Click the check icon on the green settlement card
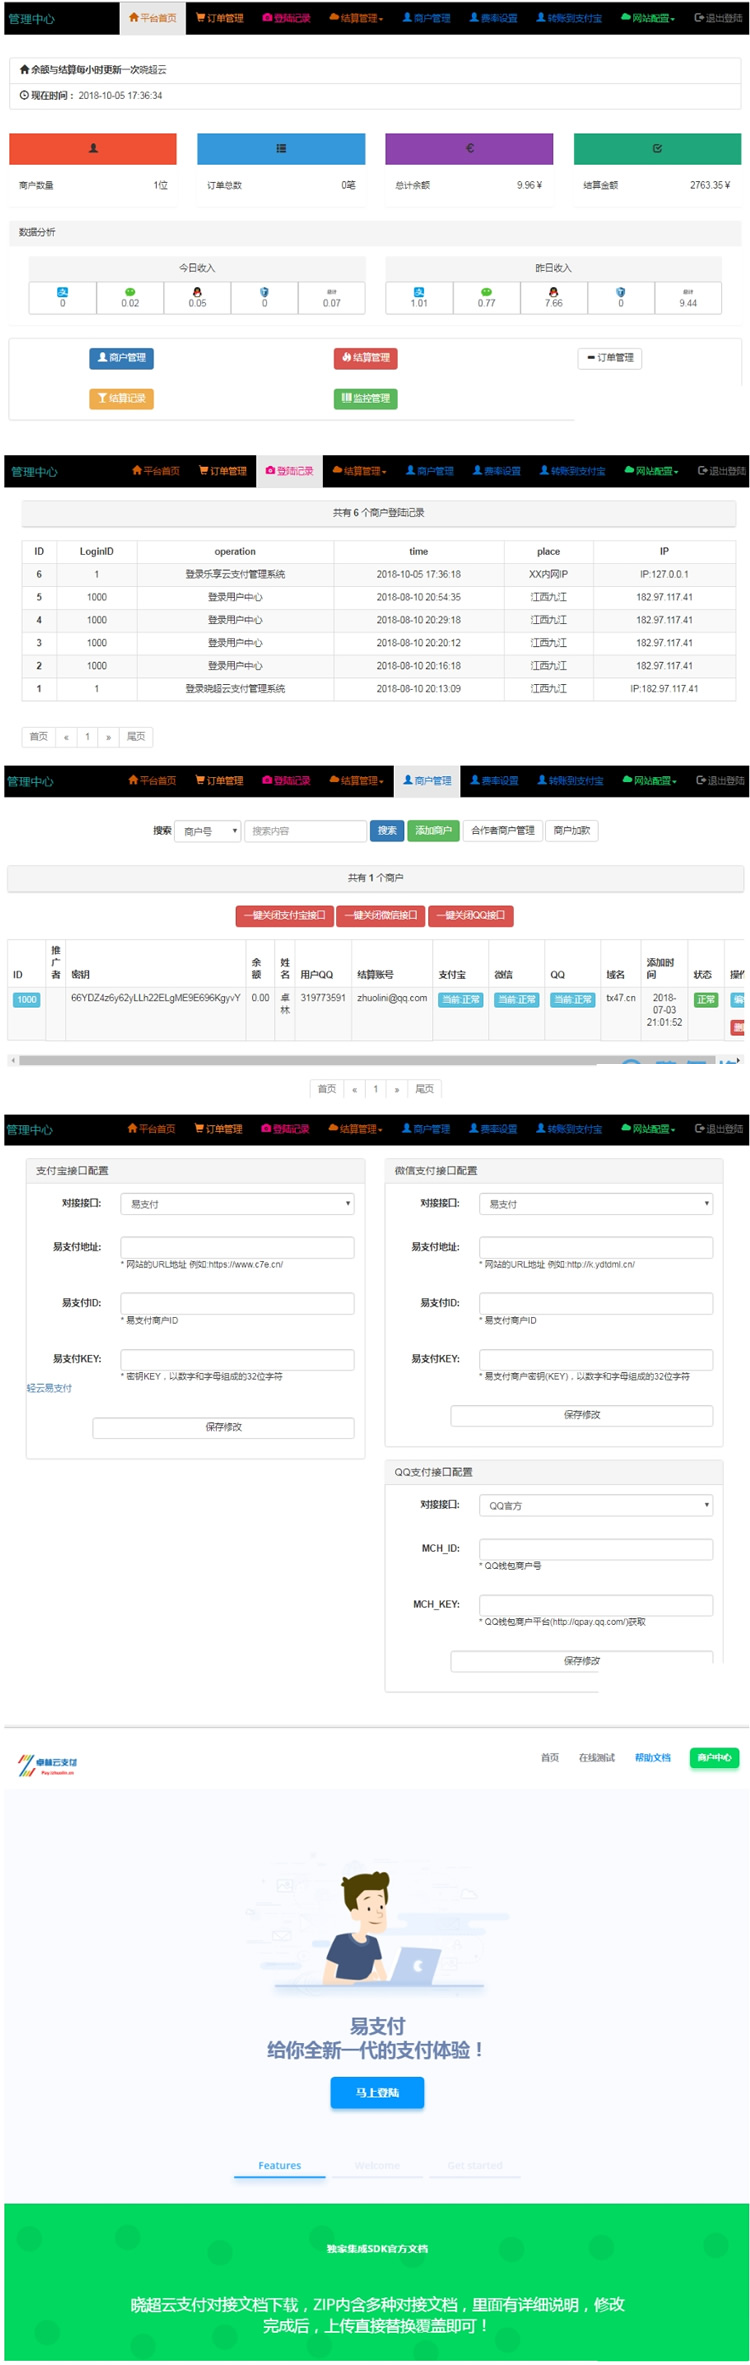This screenshot has height=2365, width=750. coord(657,148)
